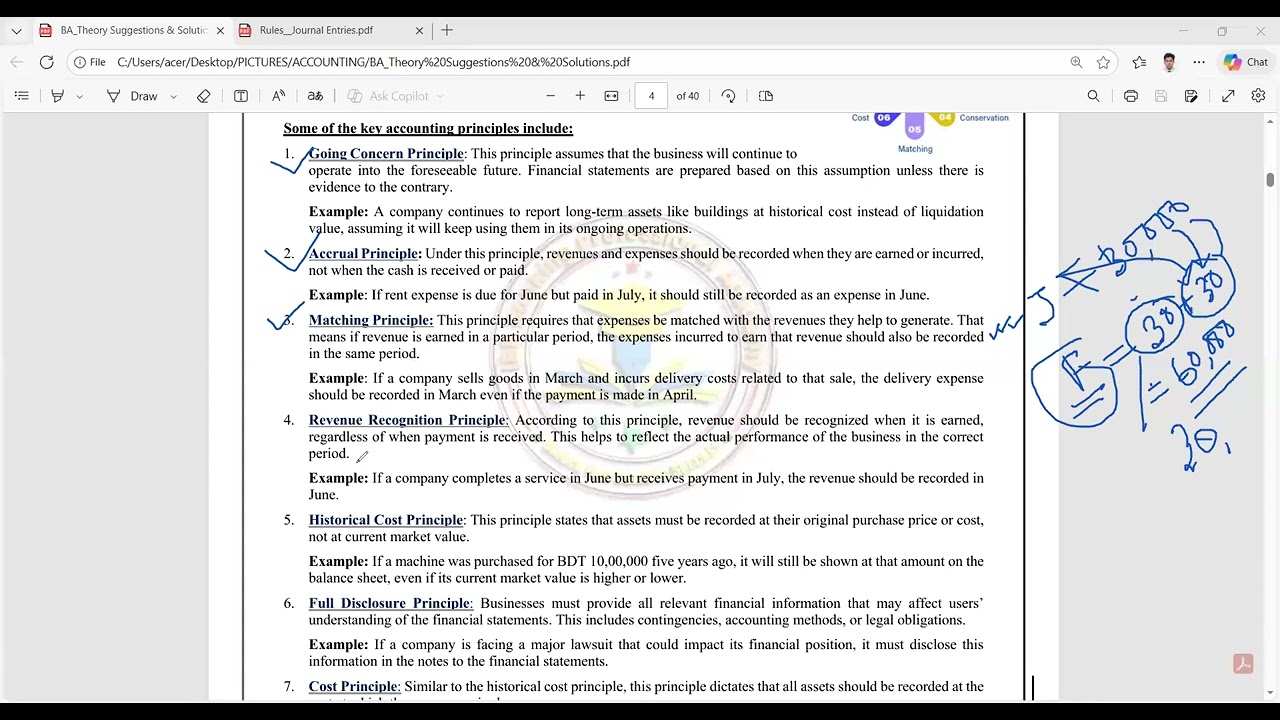Click the scrollbar down arrow
Image resolution: width=1280 pixels, height=720 pixels.
coord(1270,692)
